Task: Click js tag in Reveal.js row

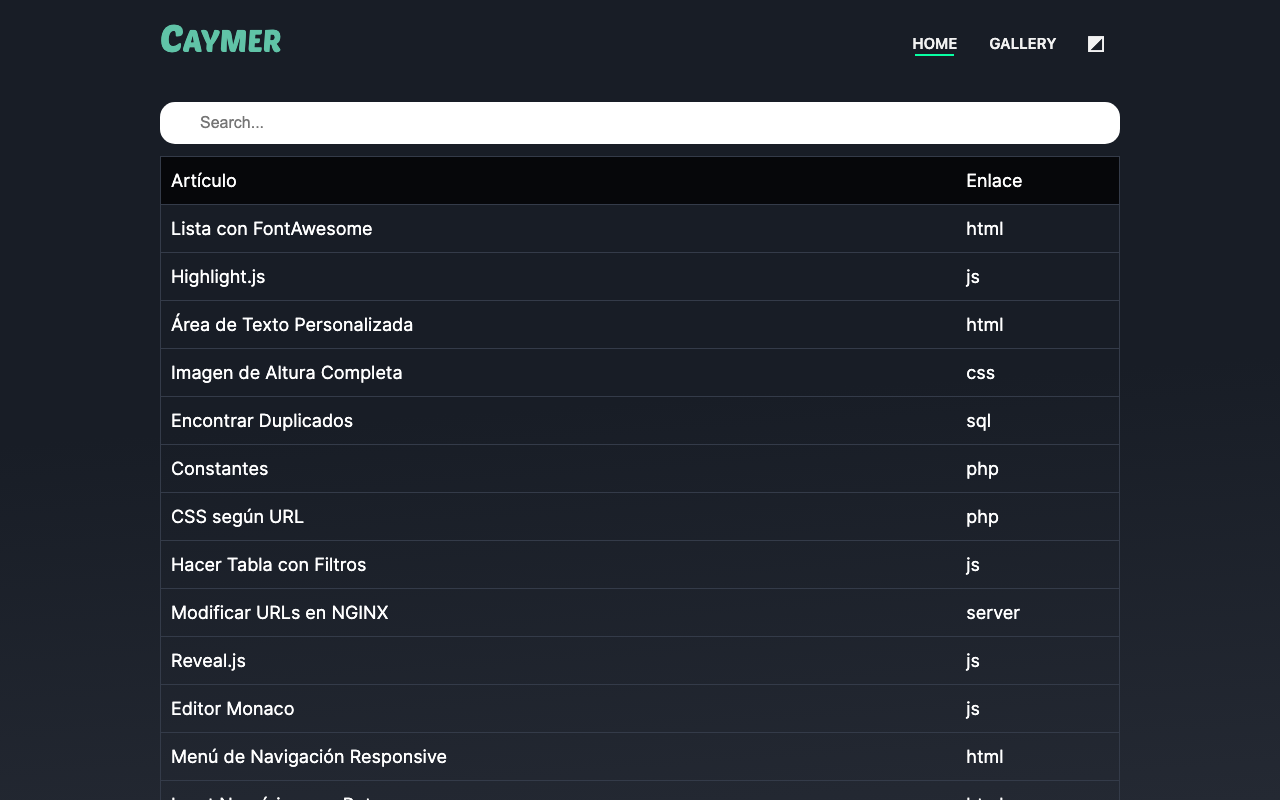Action: pyautogui.click(x=973, y=661)
